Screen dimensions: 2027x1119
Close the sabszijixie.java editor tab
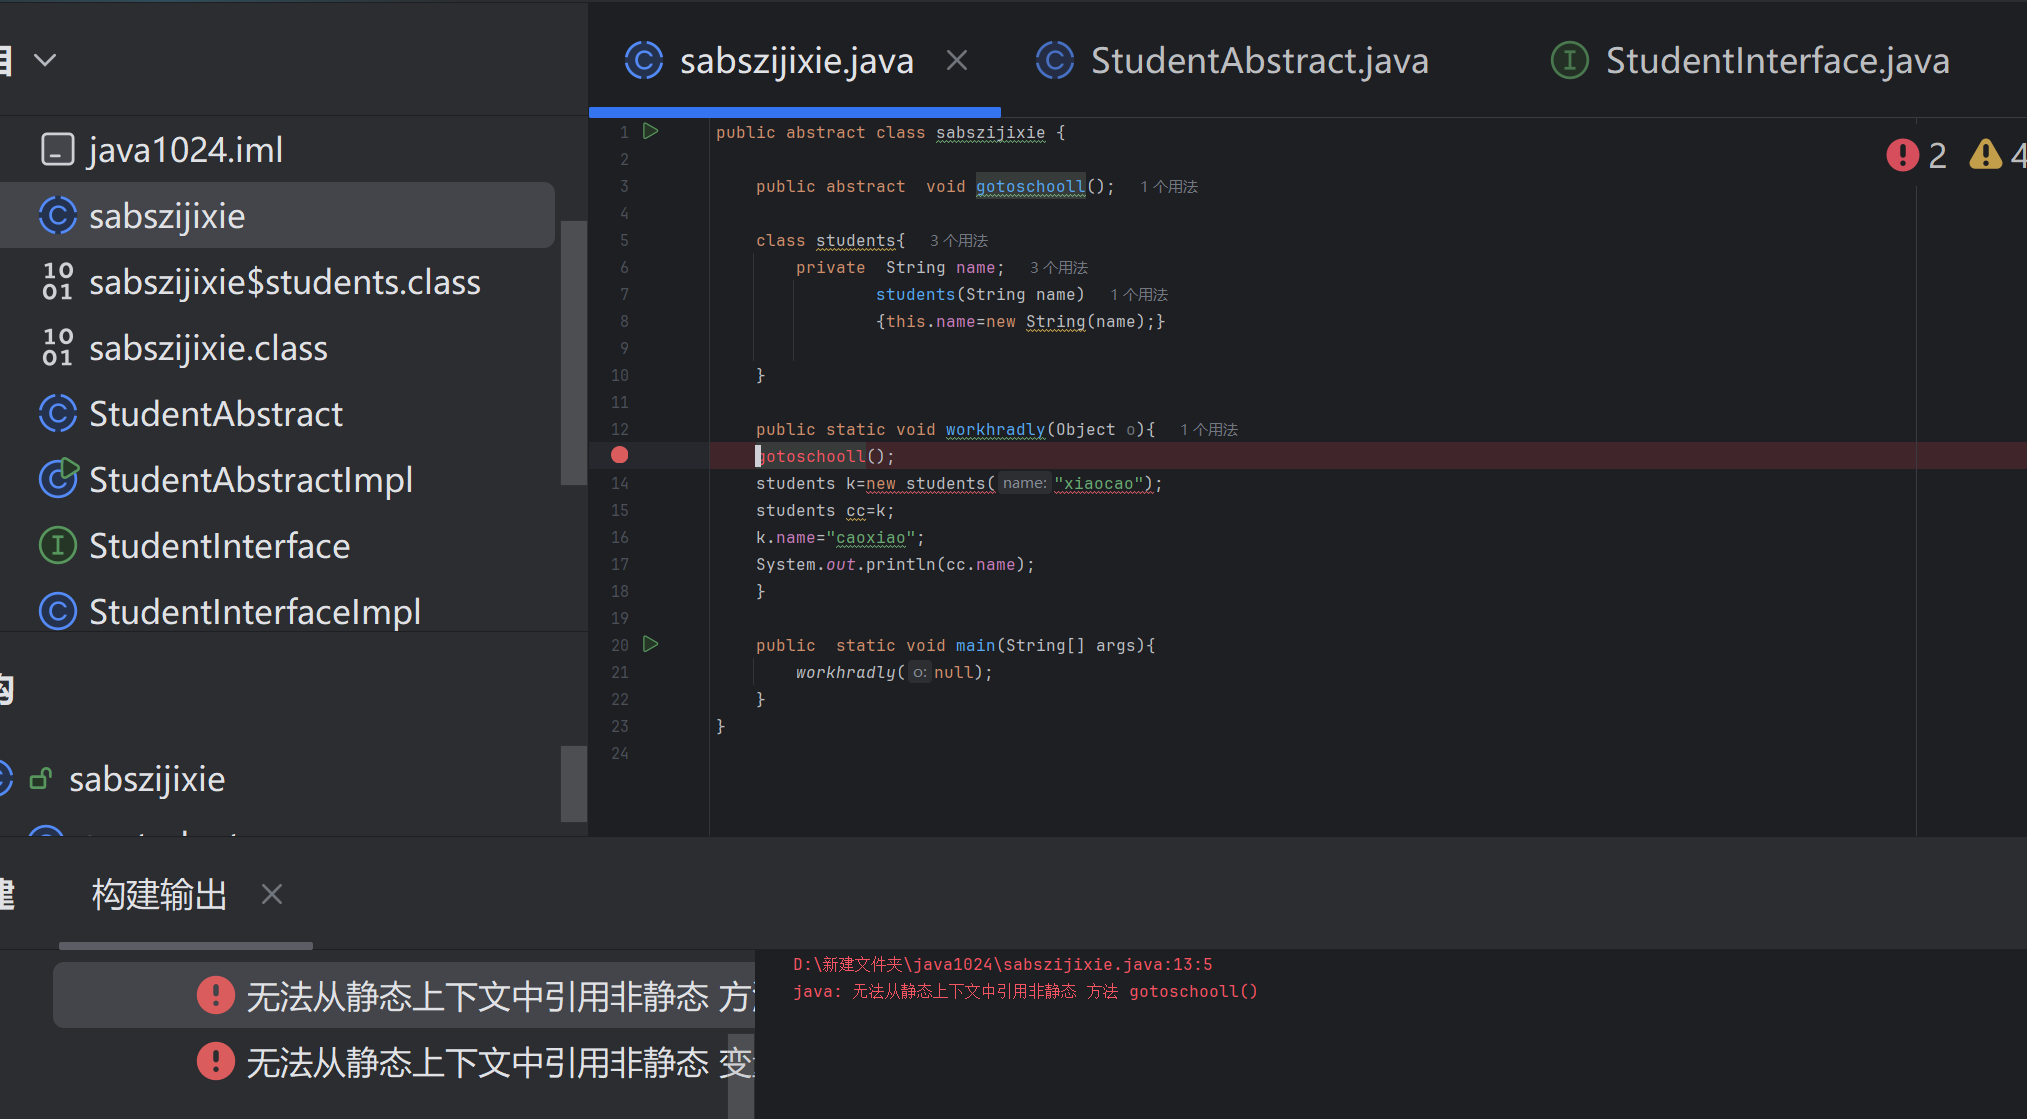coord(956,61)
